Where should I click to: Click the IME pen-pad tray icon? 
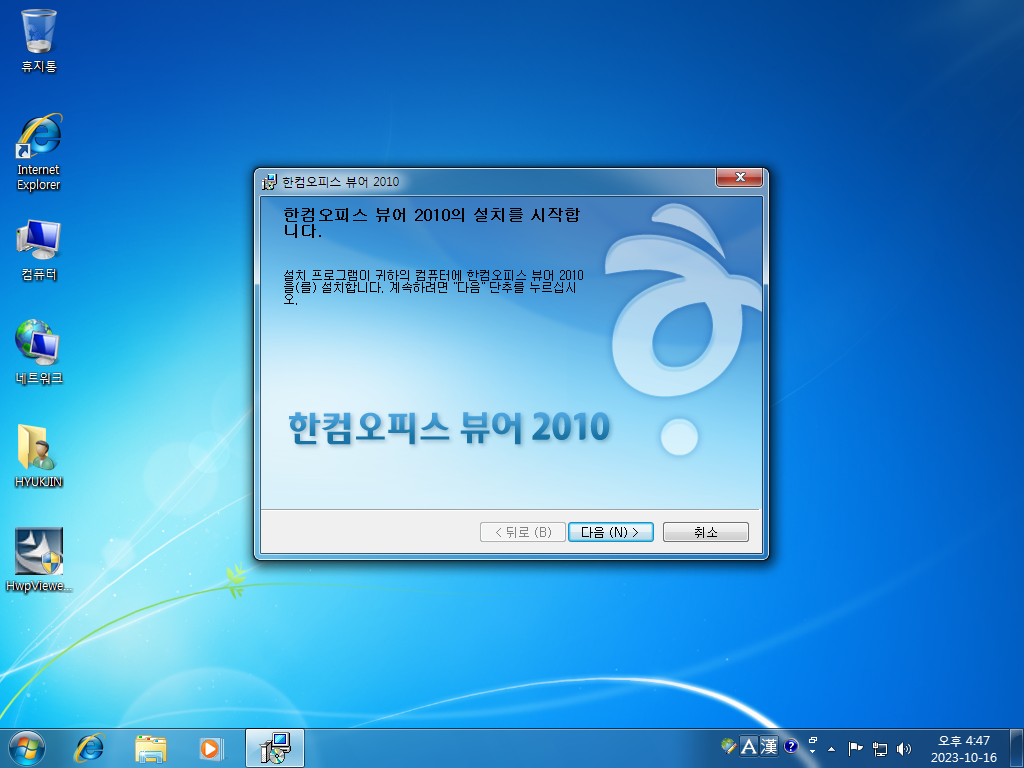pos(729,746)
